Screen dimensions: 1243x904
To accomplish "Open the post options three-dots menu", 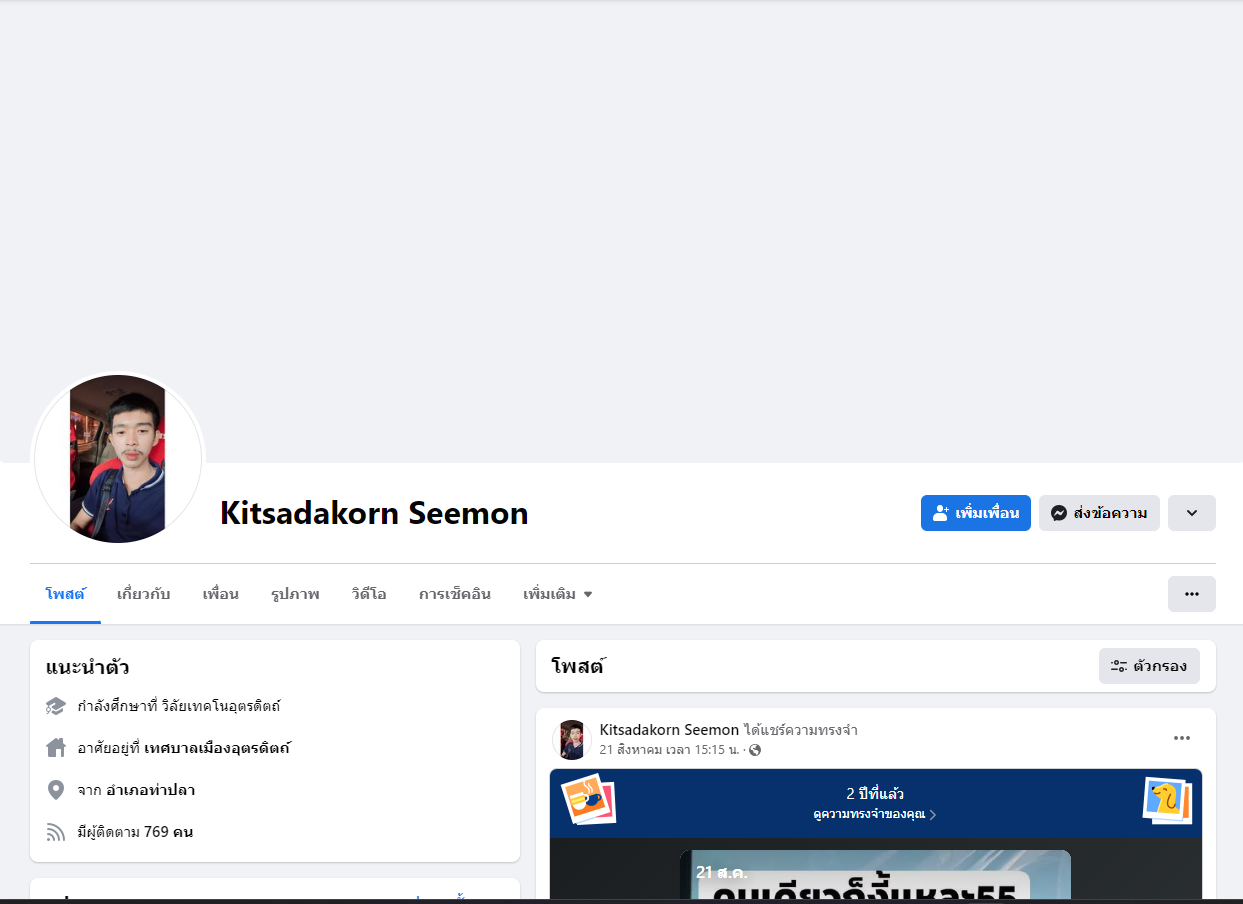I will pyautogui.click(x=1182, y=738).
